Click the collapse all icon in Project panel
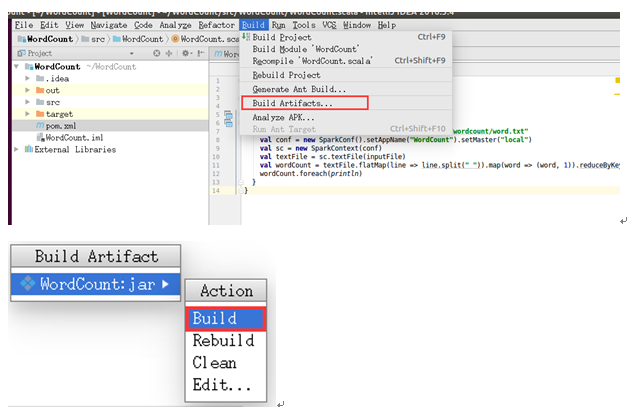Screen dimensions: 641x407 pyautogui.click(x=169, y=54)
